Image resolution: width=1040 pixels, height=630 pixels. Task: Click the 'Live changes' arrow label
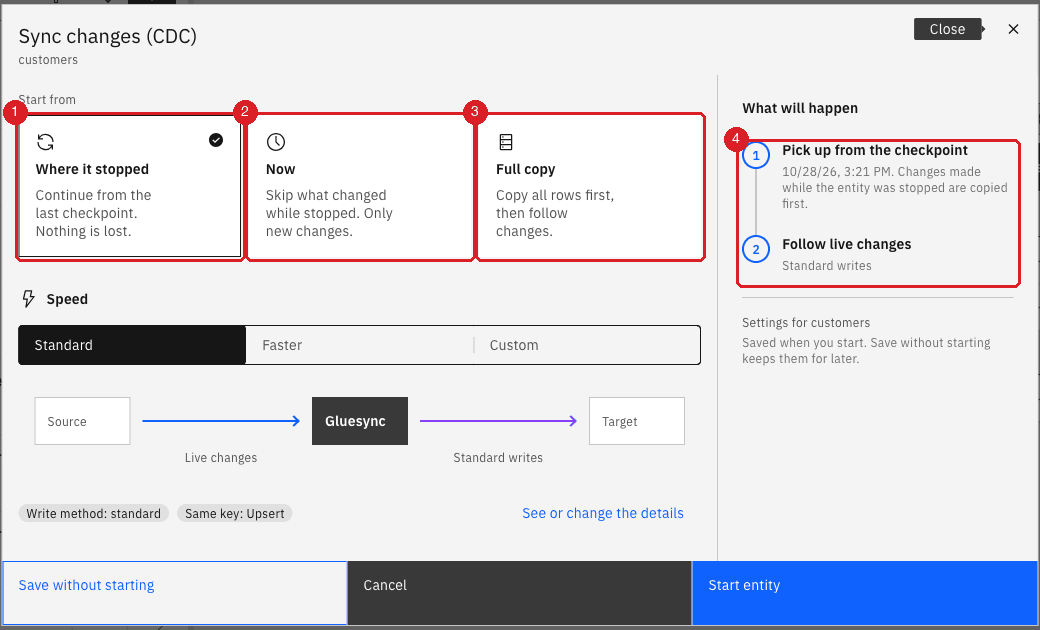tap(221, 458)
